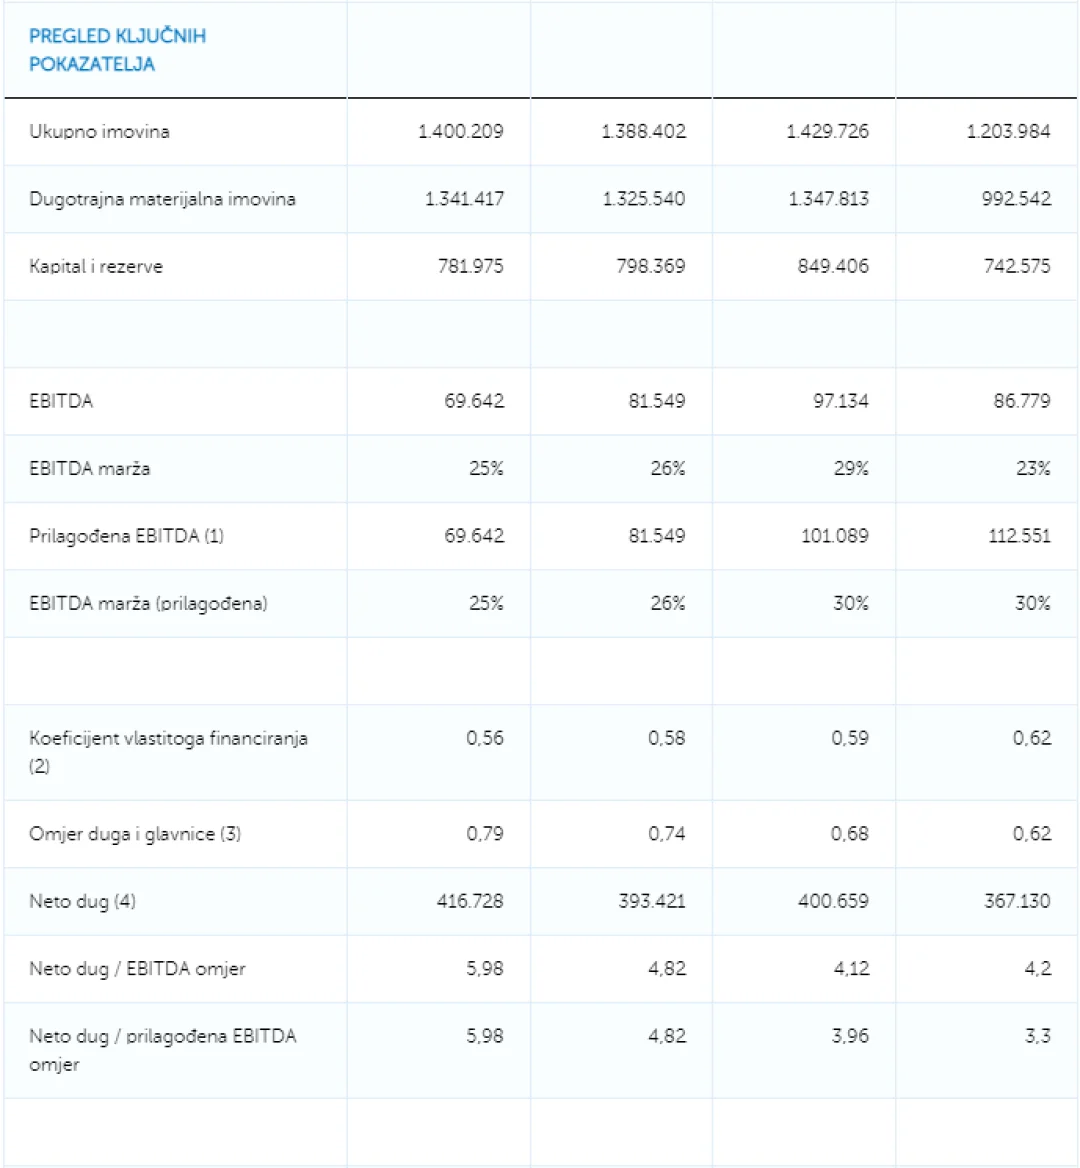The width and height of the screenshot is (1080, 1168).
Task: Click the Neto dug (4) label
Action: [82, 901]
